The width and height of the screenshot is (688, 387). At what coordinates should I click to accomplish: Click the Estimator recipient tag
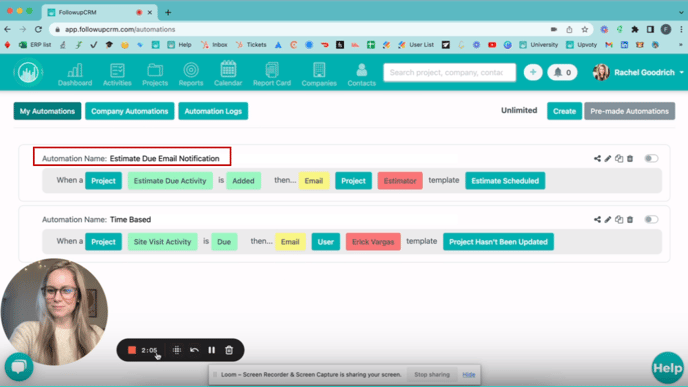coord(400,181)
